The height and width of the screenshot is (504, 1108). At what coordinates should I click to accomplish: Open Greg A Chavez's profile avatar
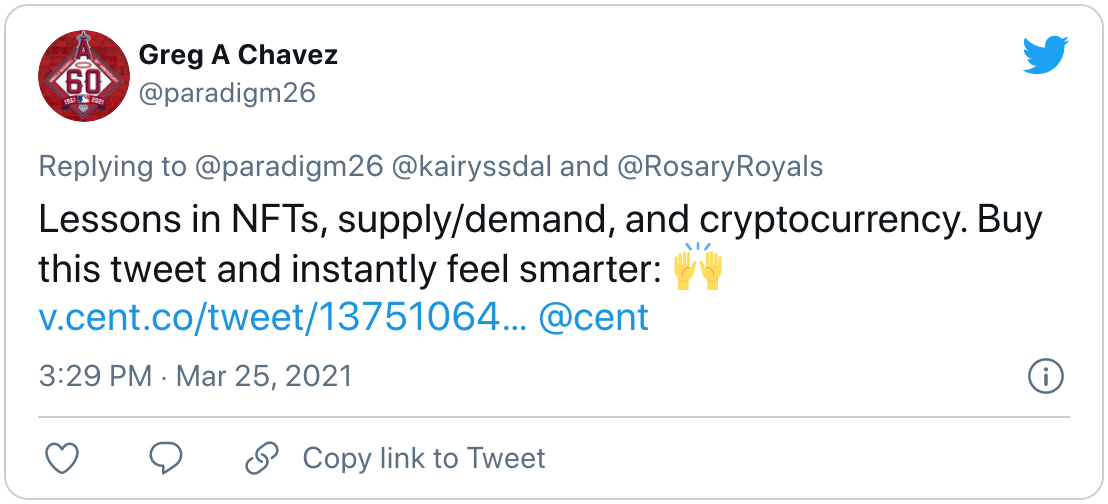pos(83,76)
